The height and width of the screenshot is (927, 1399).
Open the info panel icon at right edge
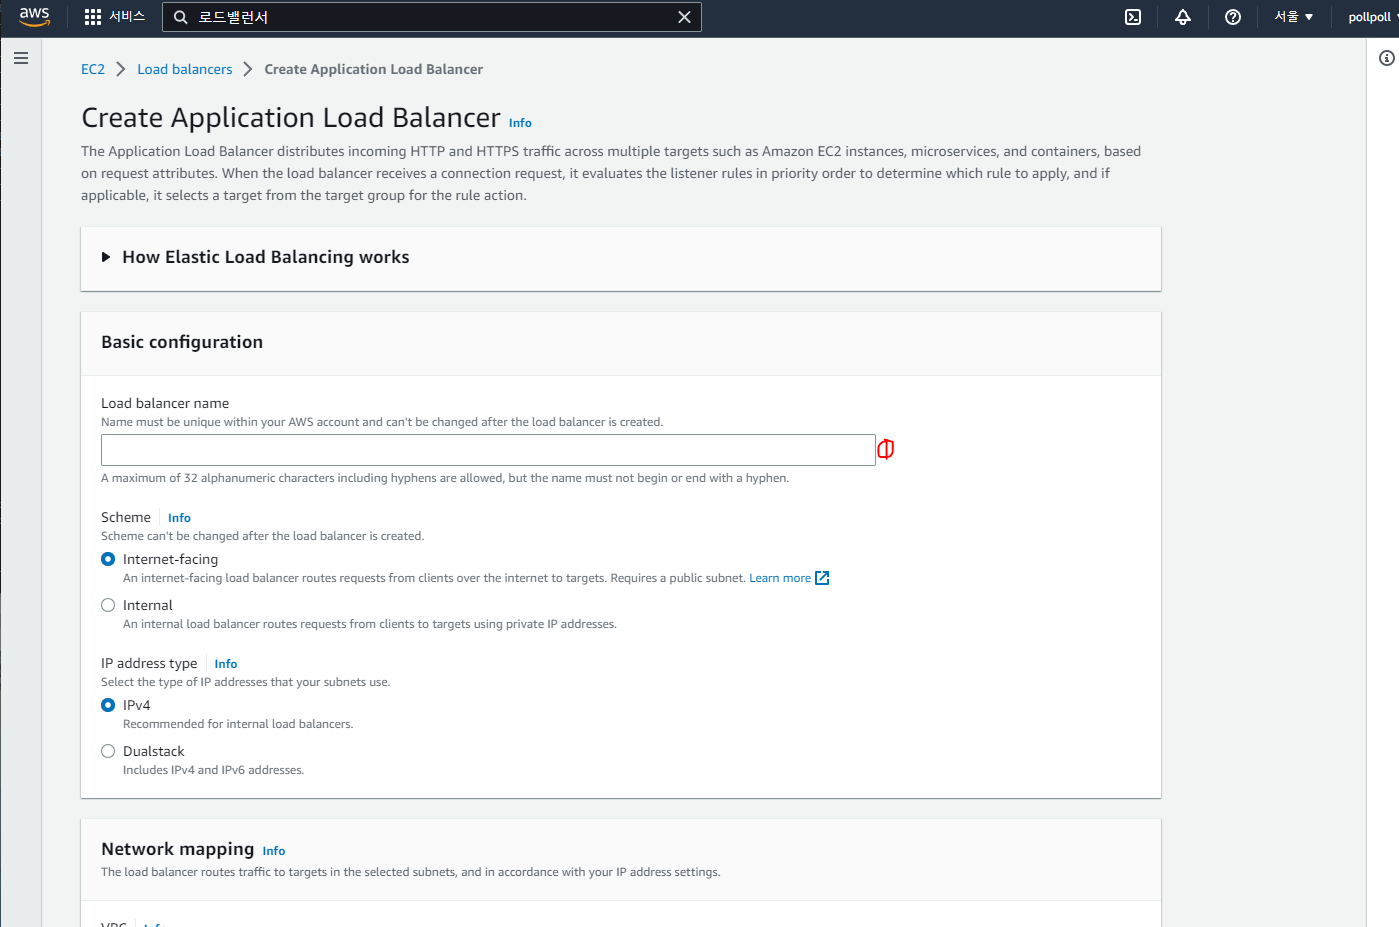(1386, 58)
